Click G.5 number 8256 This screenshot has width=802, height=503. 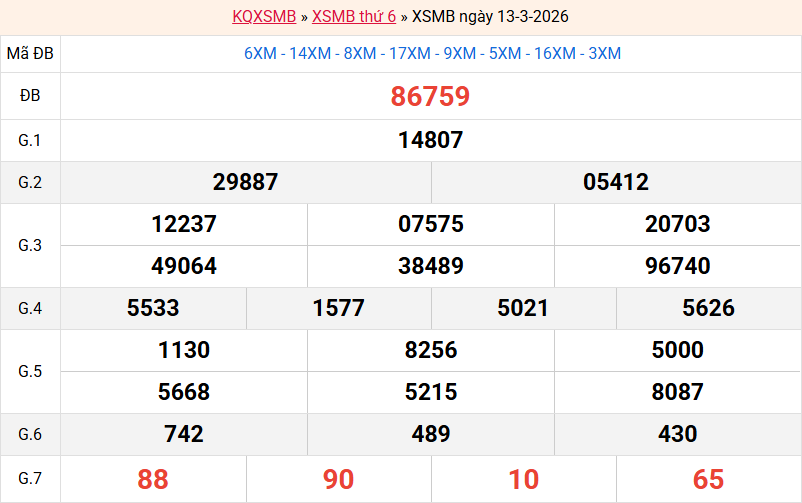coord(430,350)
